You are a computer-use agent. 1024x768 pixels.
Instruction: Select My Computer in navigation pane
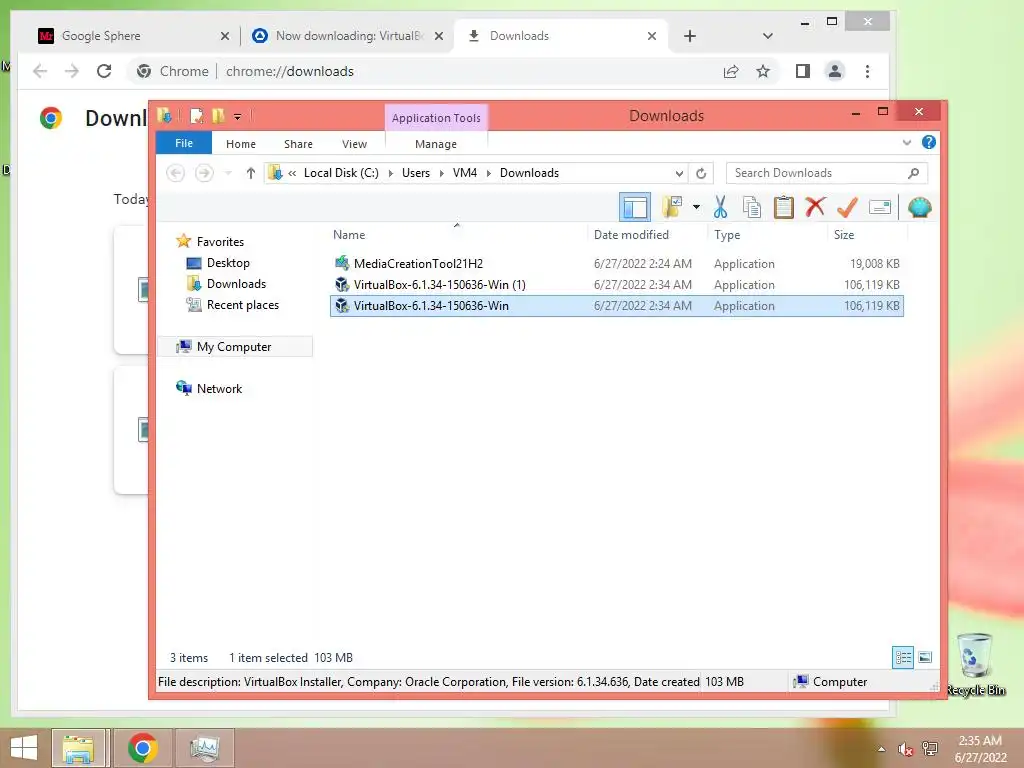(x=234, y=347)
